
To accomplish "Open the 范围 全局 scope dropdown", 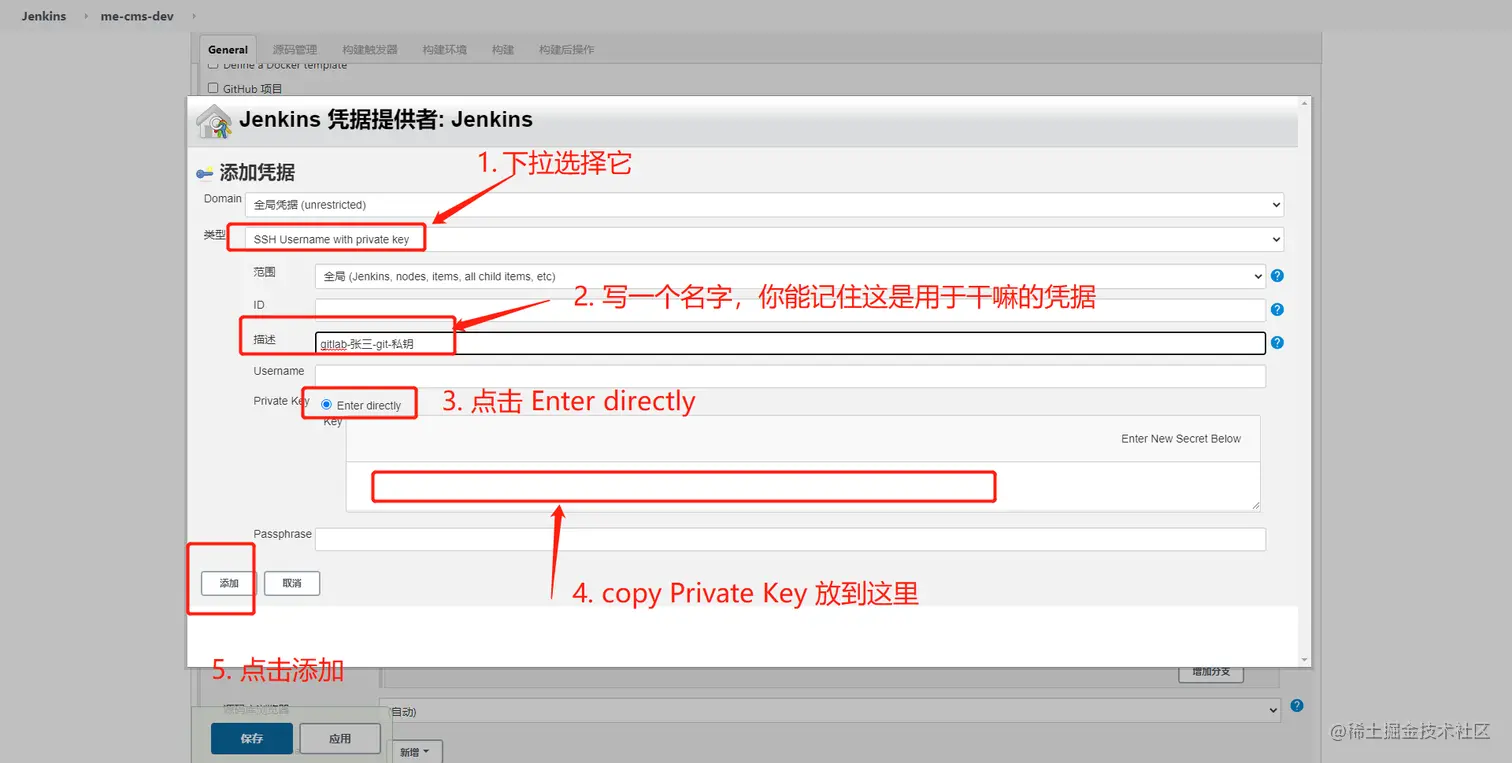I will 790,276.
